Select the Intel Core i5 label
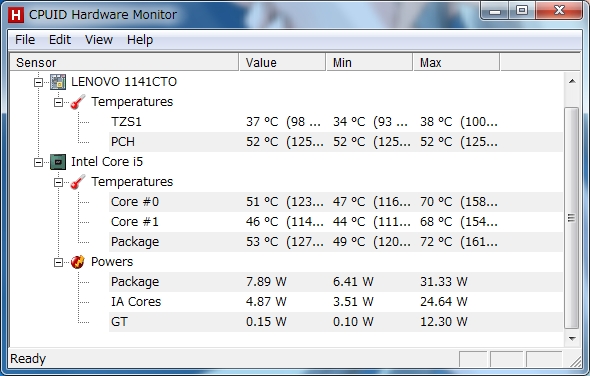The height and width of the screenshot is (376, 590). (x=107, y=162)
